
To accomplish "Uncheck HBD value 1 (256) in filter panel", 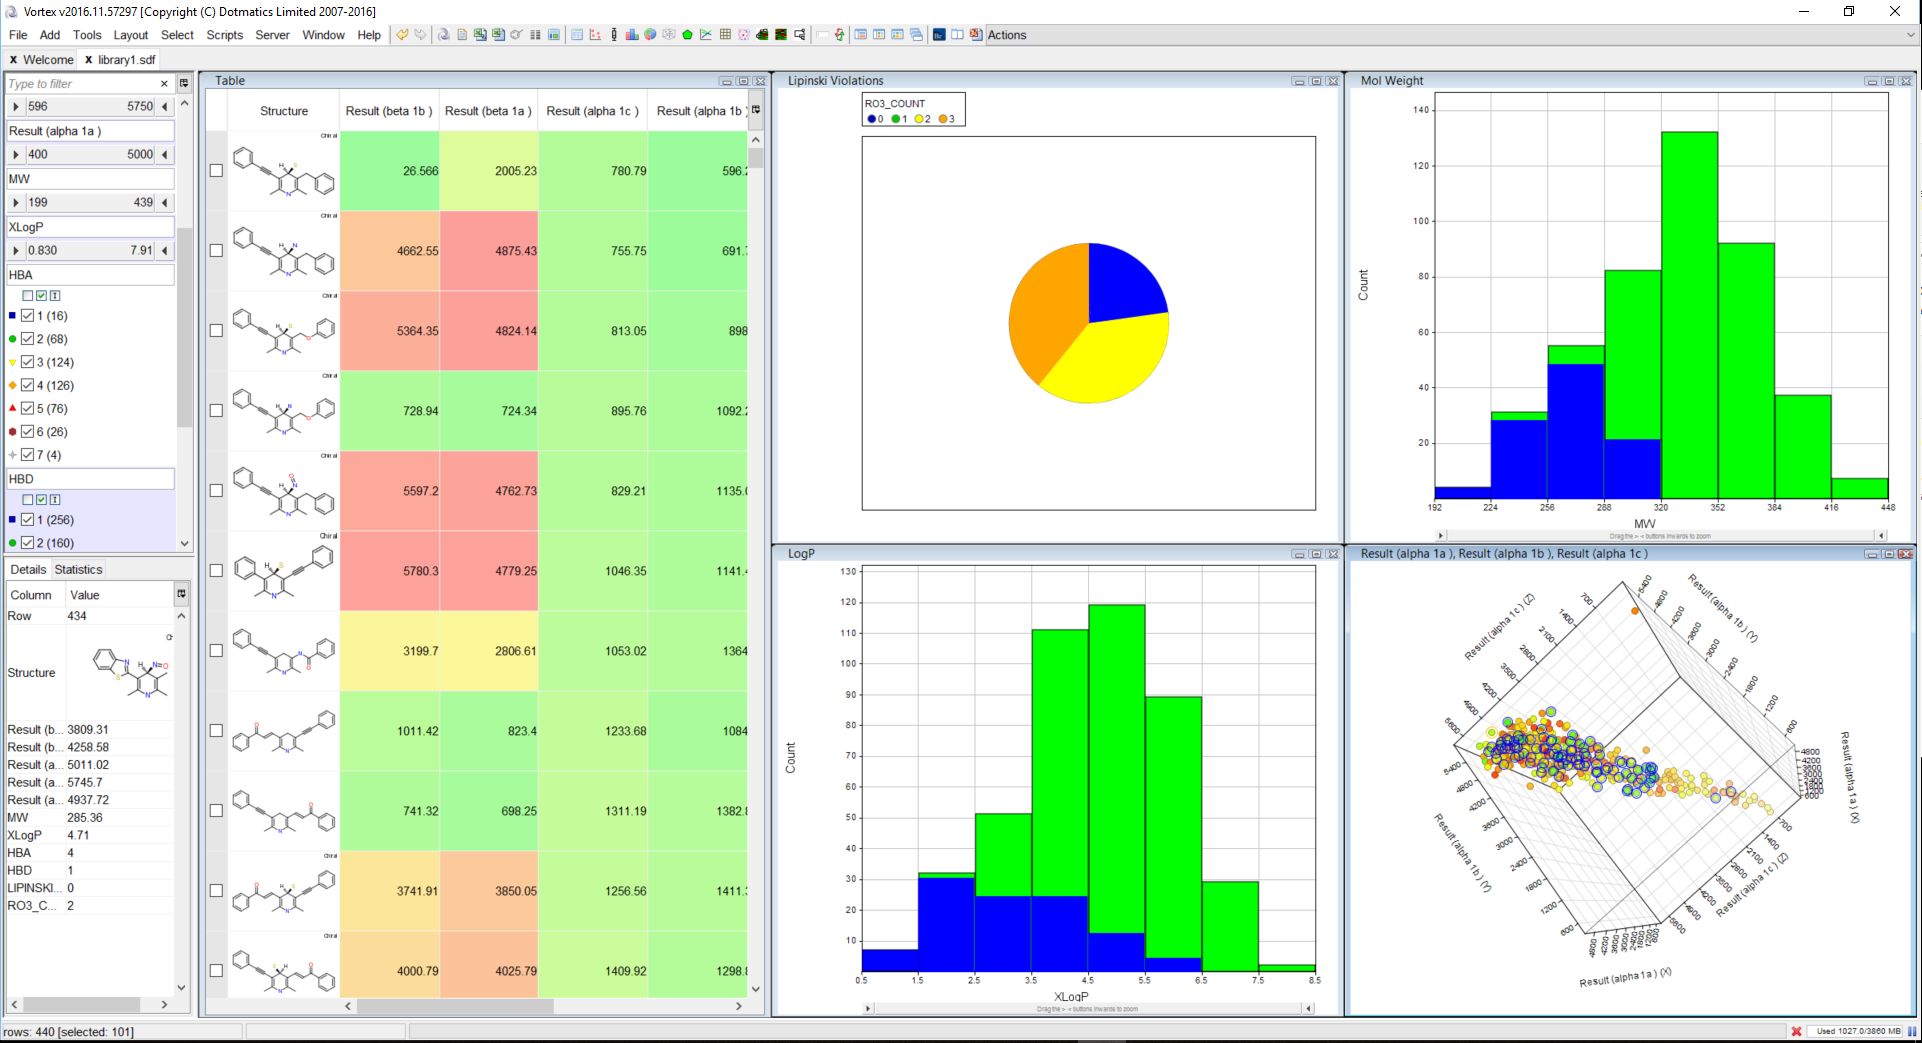I will tap(27, 520).
